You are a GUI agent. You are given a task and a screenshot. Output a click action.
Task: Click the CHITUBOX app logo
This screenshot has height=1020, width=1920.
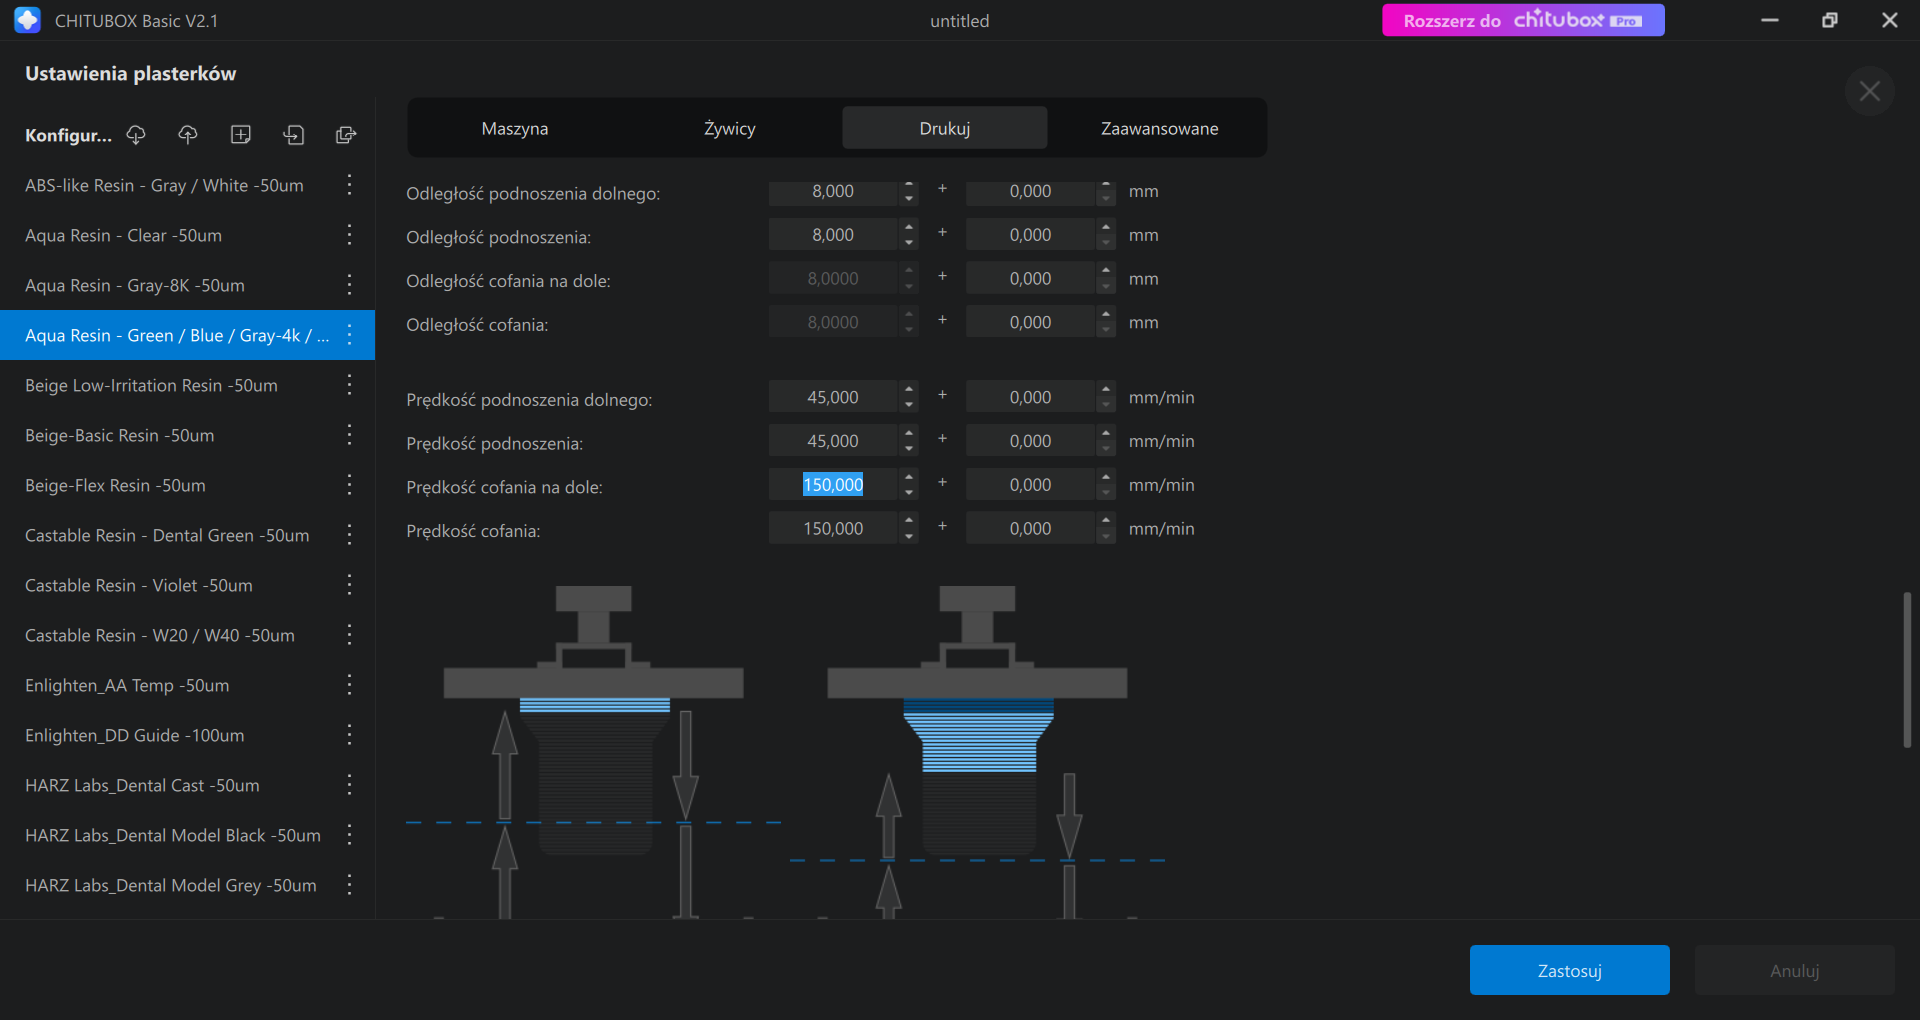tap(28, 20)
